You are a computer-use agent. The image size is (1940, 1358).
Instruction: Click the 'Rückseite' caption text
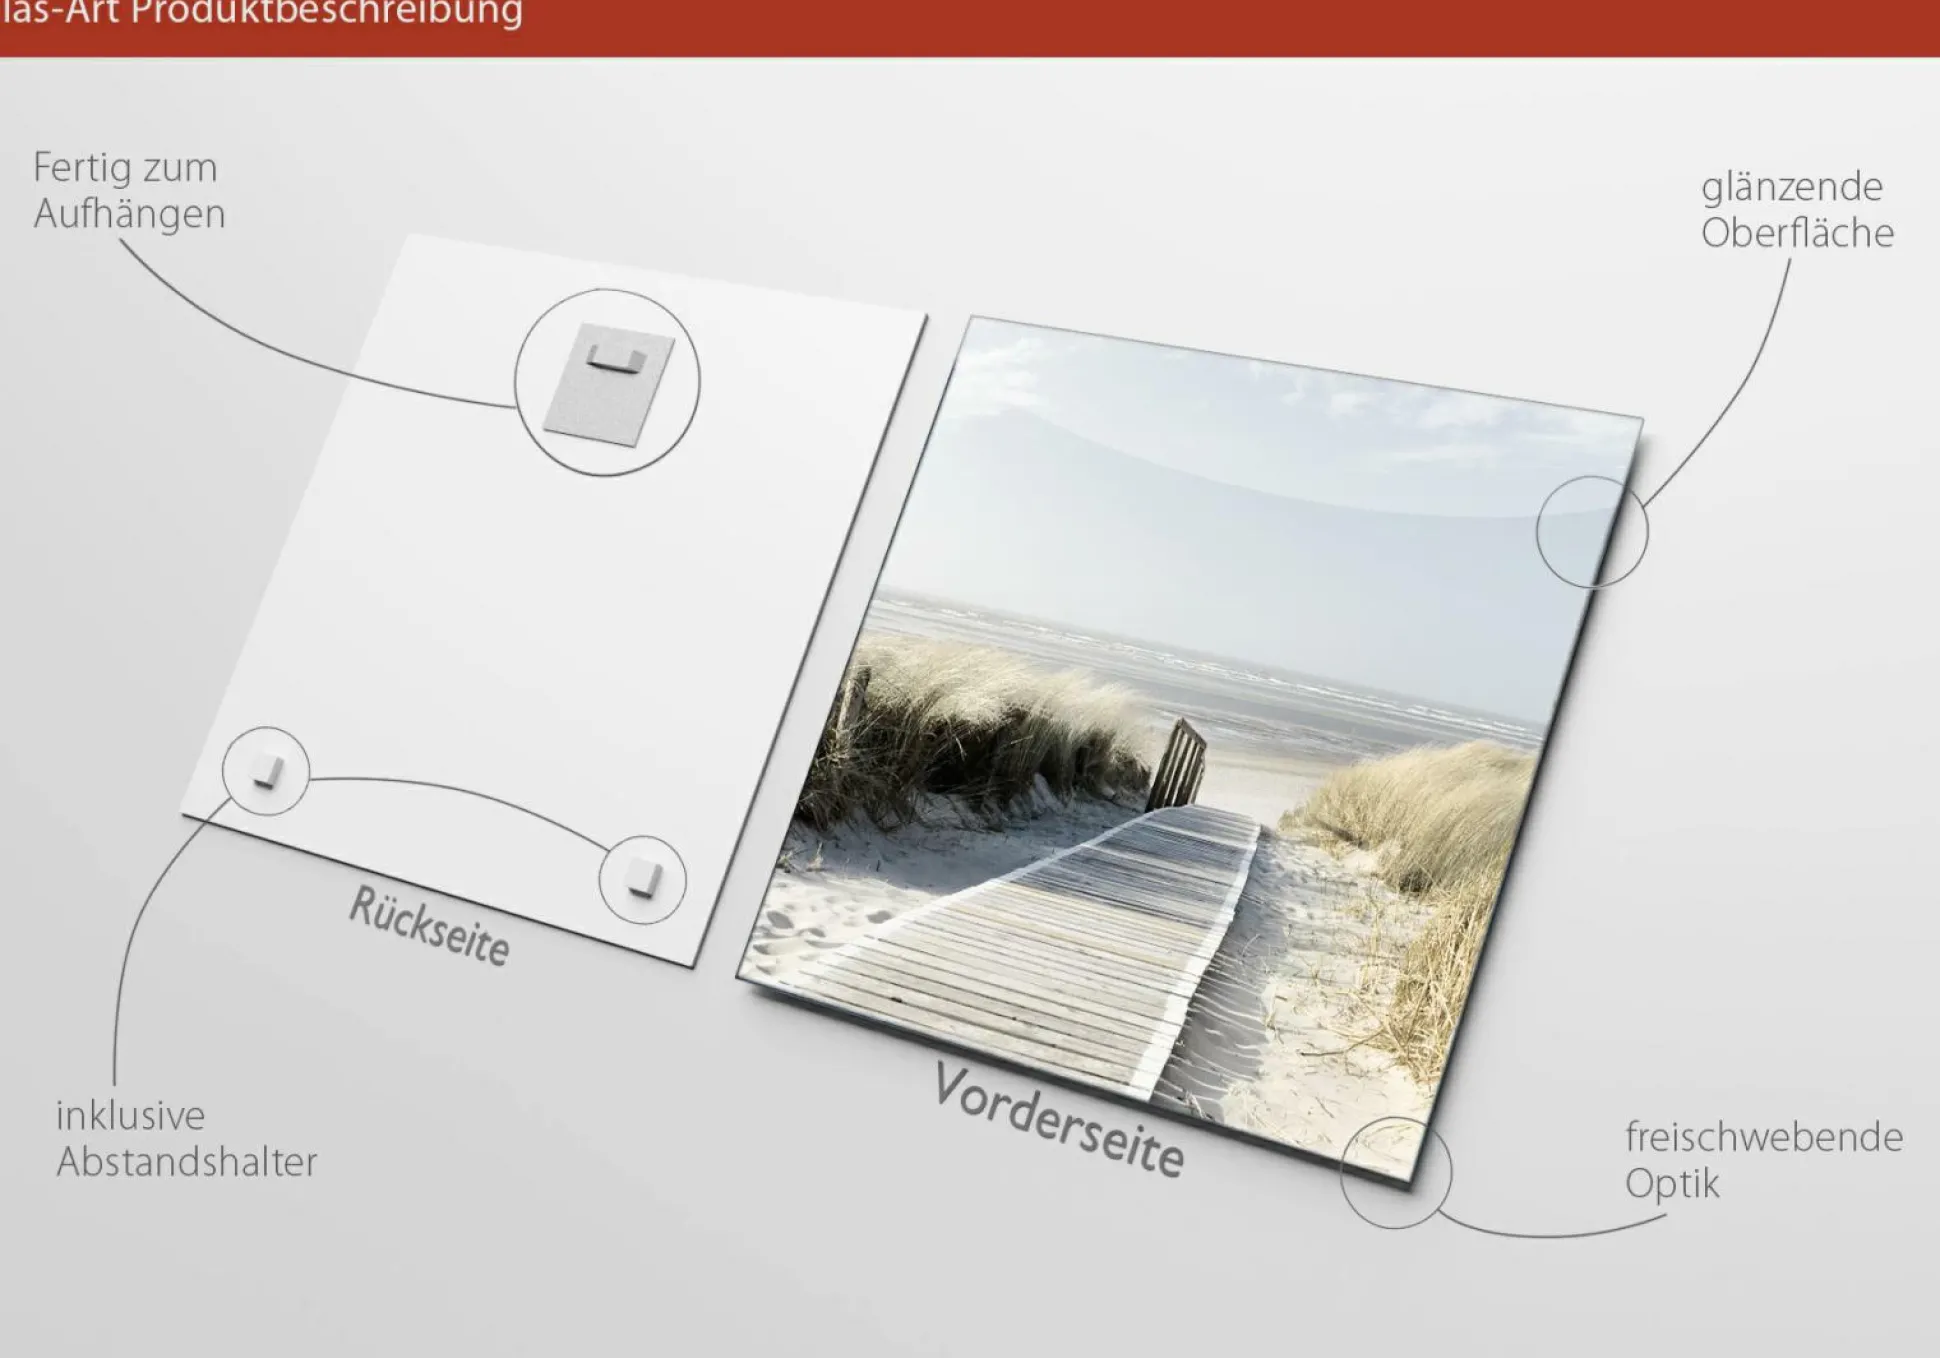(x=429, y=927)
